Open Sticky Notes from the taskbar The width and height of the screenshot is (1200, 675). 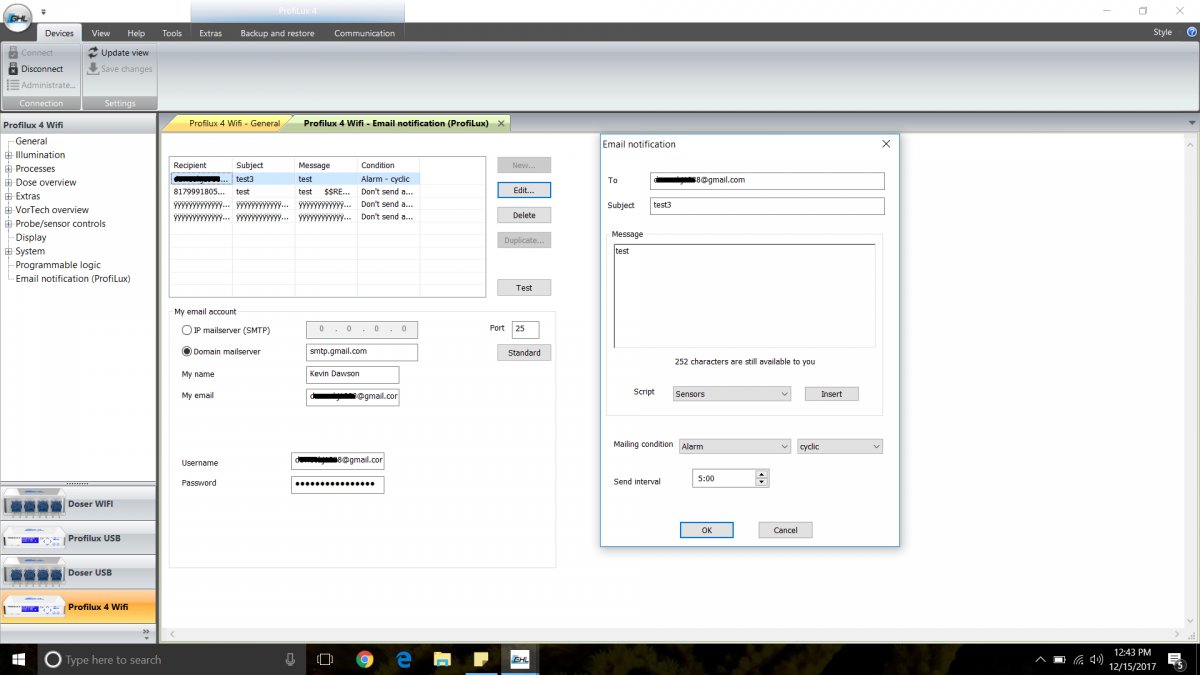point(481,659)
